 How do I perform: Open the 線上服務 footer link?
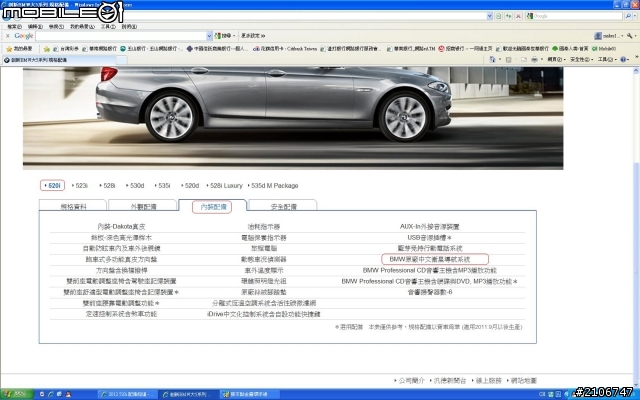(487, 380)
